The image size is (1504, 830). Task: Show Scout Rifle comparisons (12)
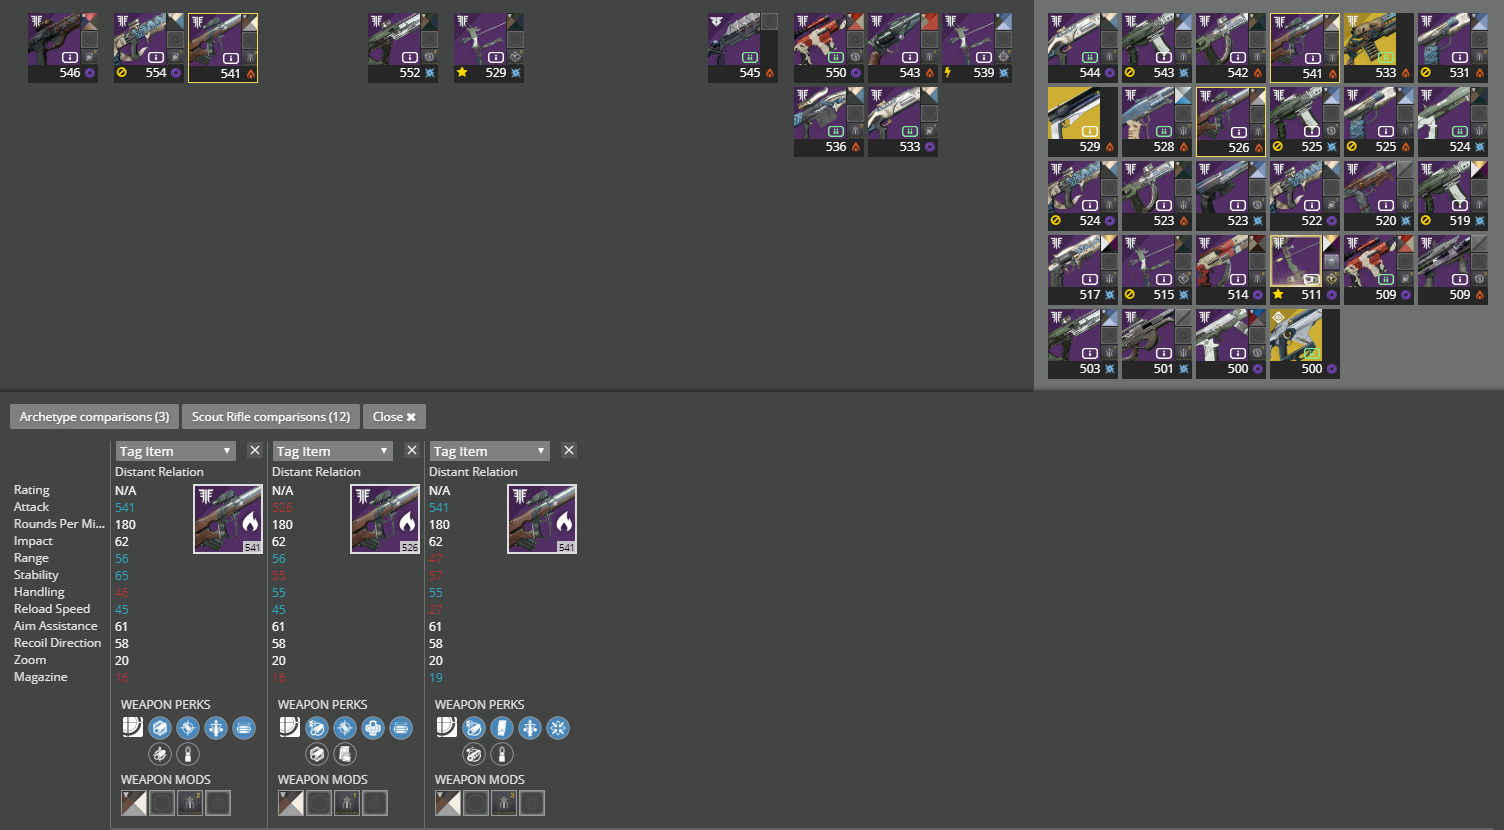(x=271, y=417)
